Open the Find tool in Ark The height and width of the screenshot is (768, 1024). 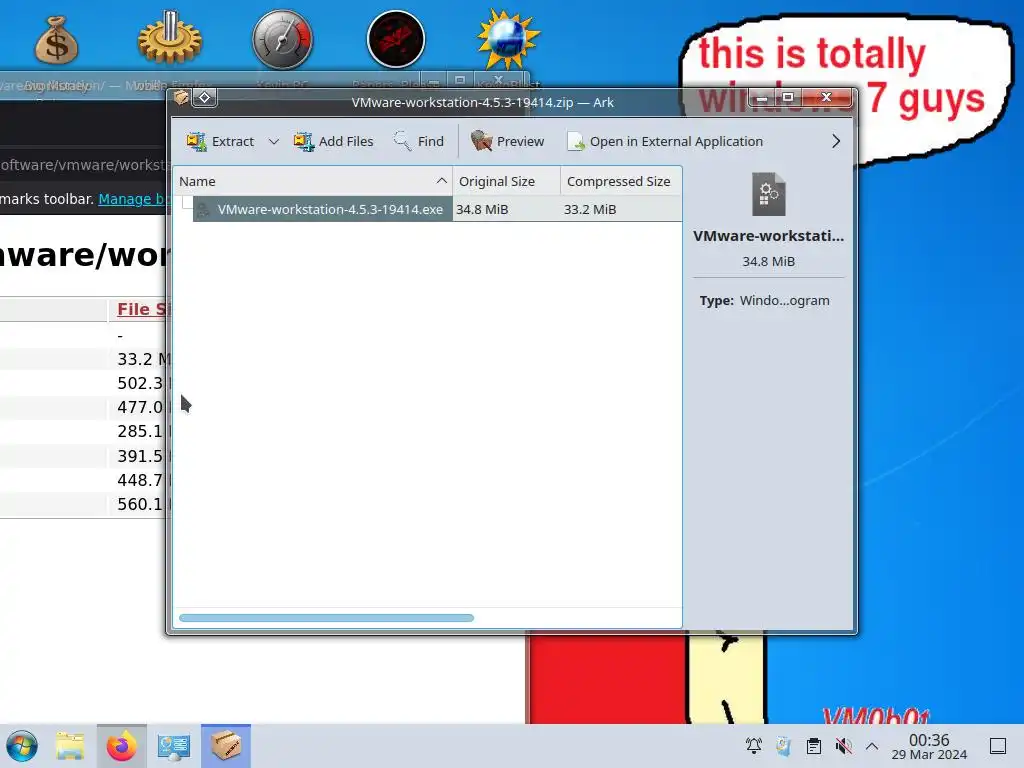419,141
